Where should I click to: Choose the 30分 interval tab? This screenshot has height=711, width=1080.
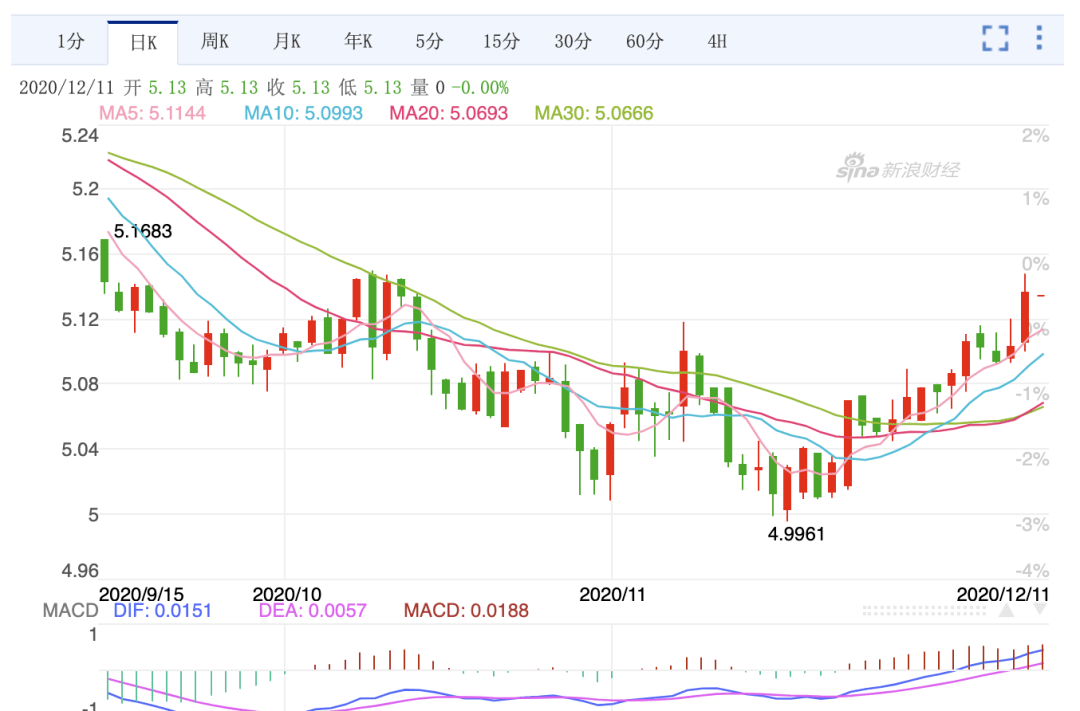click(x=573, y=41)
